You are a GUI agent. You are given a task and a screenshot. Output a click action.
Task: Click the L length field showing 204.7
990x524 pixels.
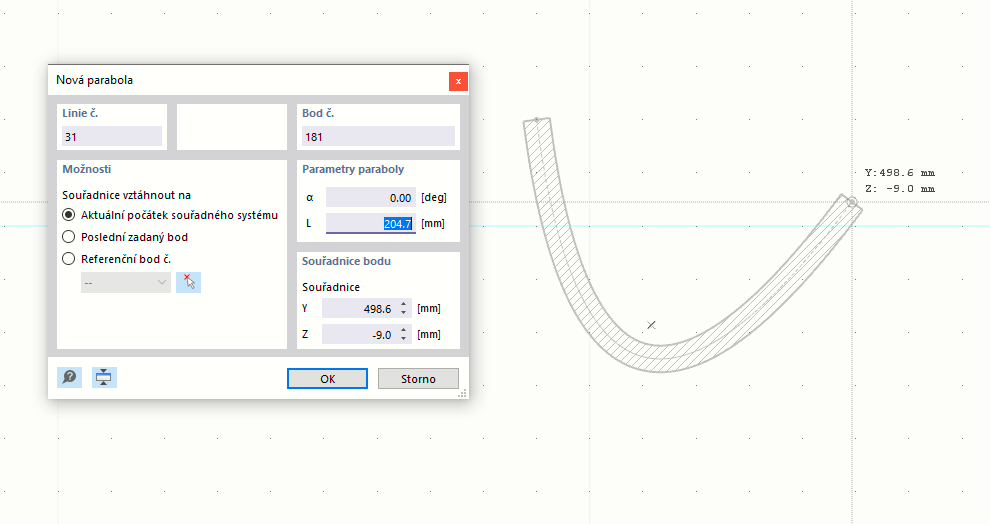(x=371, y=223)
